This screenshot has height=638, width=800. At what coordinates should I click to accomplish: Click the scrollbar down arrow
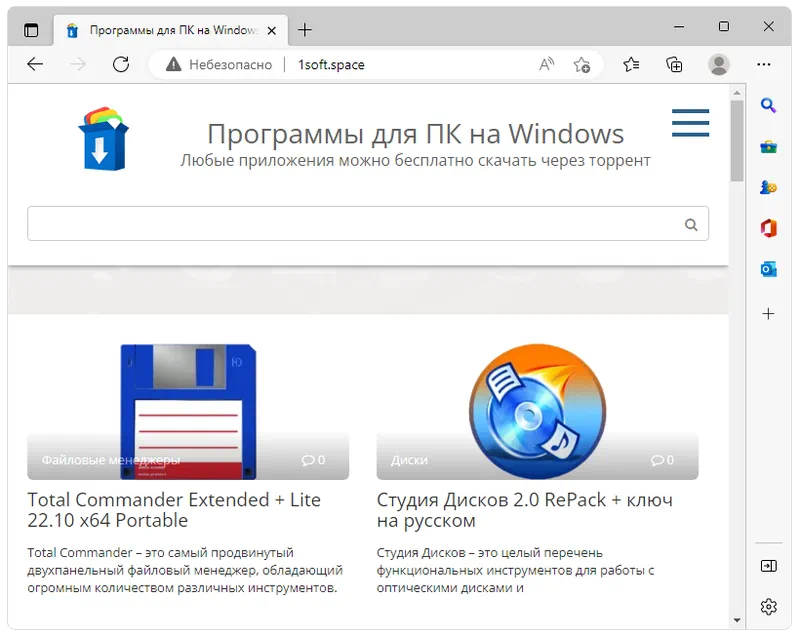pos(737,620)
